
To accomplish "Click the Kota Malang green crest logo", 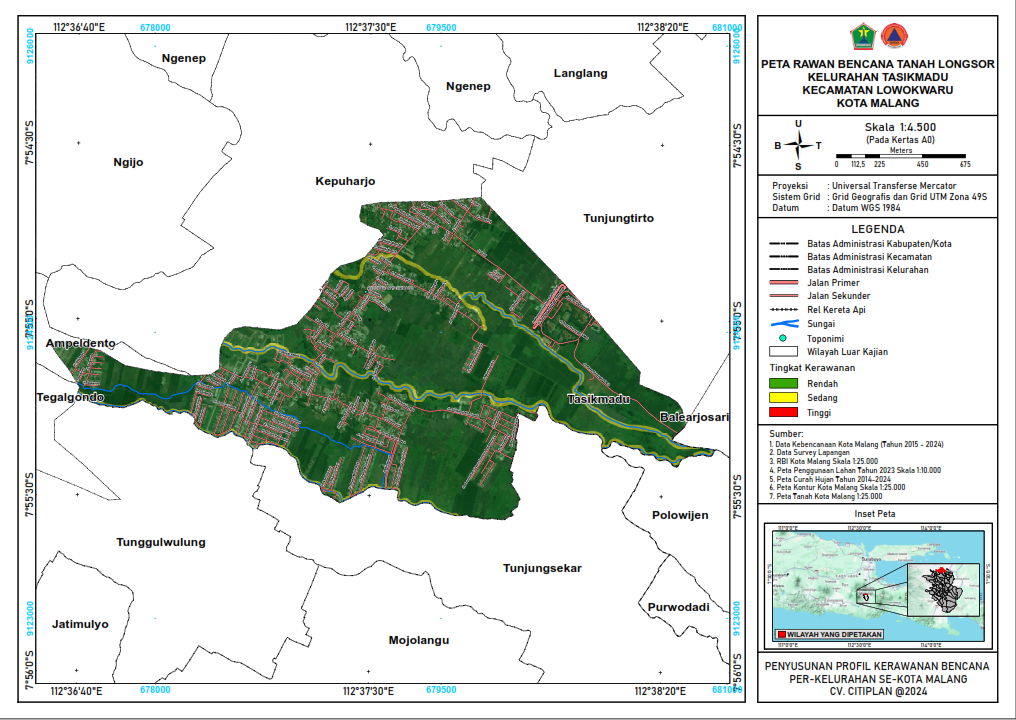I will point(862,35).
